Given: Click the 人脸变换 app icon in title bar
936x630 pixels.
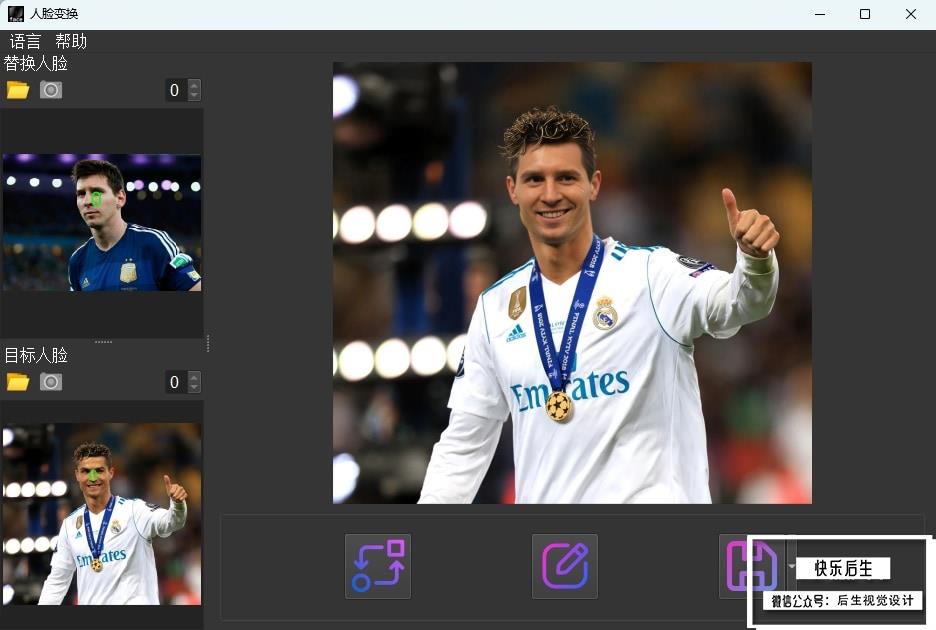Looking at the screenshot, I should [x=16, y=14].
